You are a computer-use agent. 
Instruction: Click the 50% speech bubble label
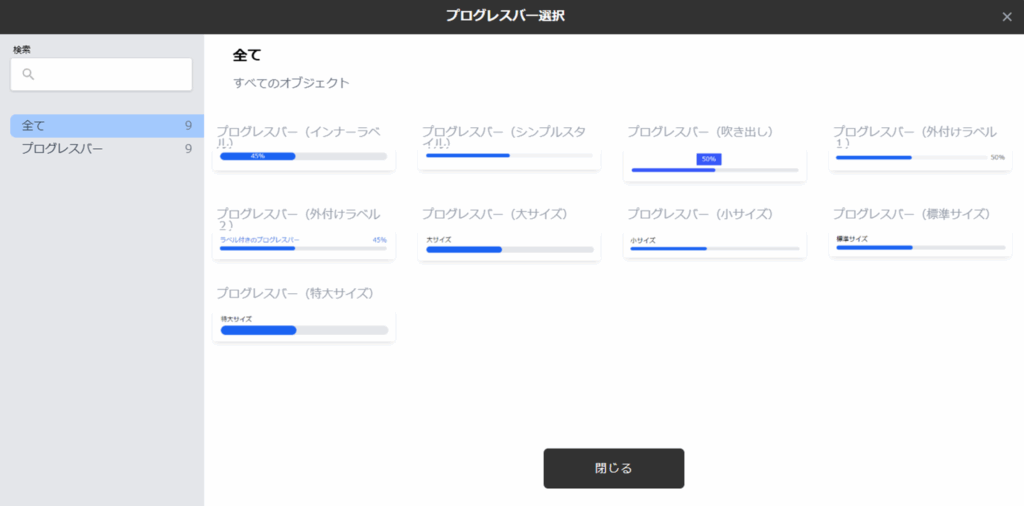(709, 159)
